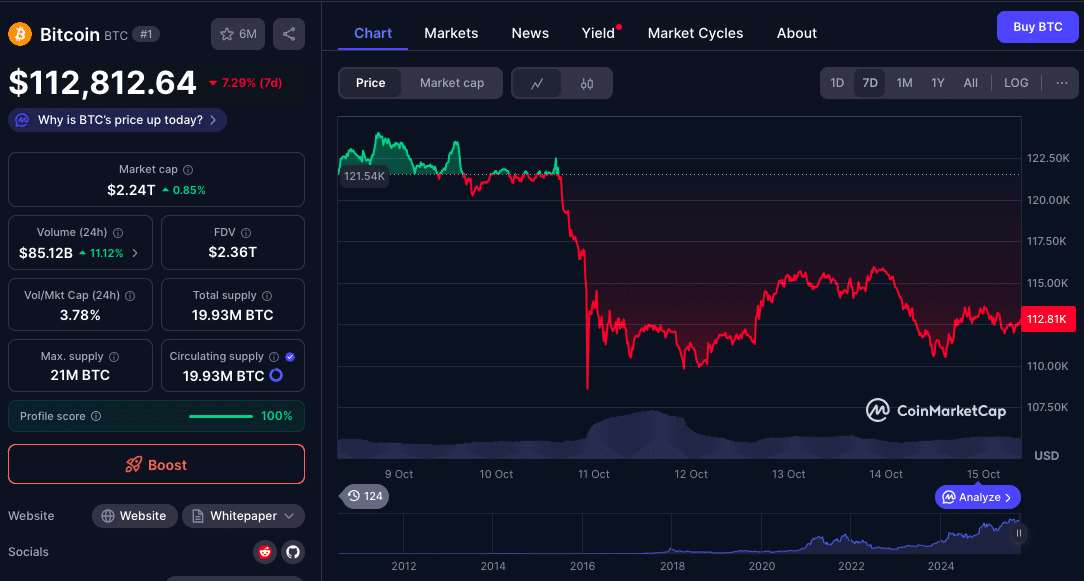Click the history 124 badge
1084x581 pixels.
click(x=365, y=496)
